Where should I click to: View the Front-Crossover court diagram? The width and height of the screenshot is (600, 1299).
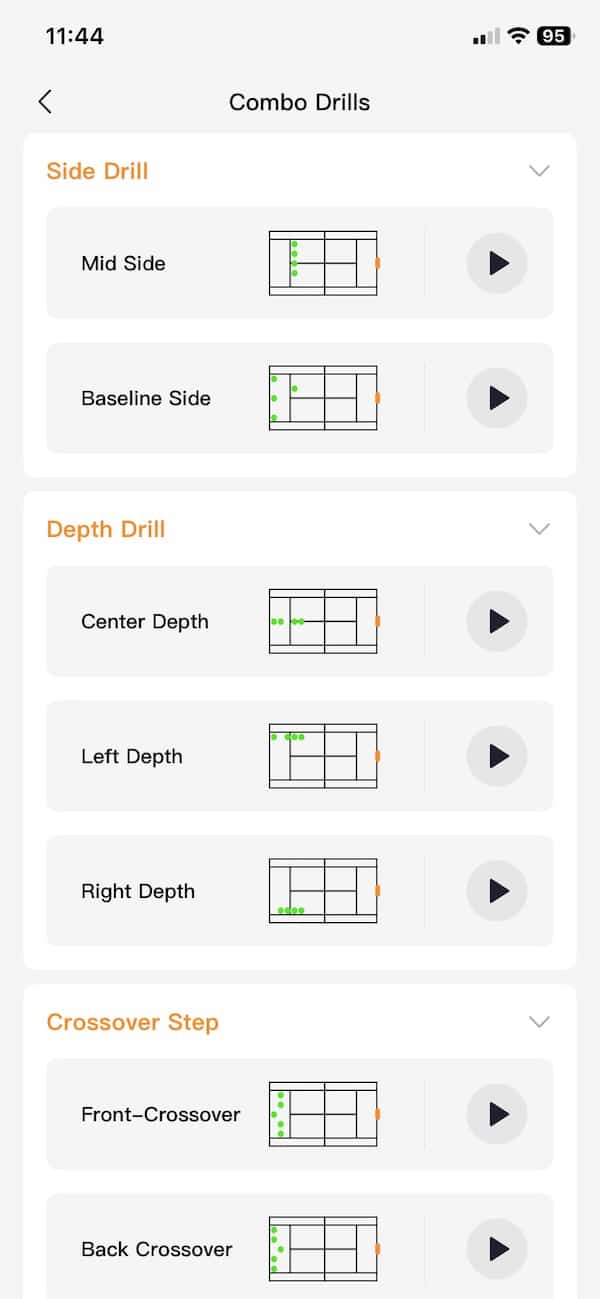[325, 1114]
